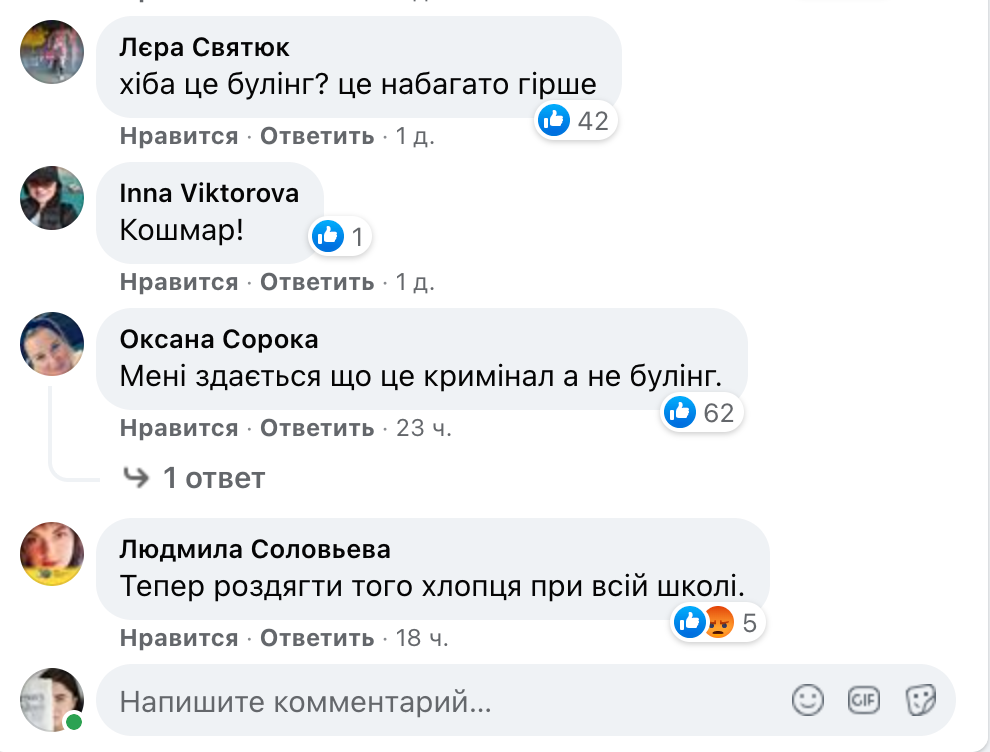
Task: Reply to Лєра Святюк's comment with Ответить
Action: tap(317, 136)
